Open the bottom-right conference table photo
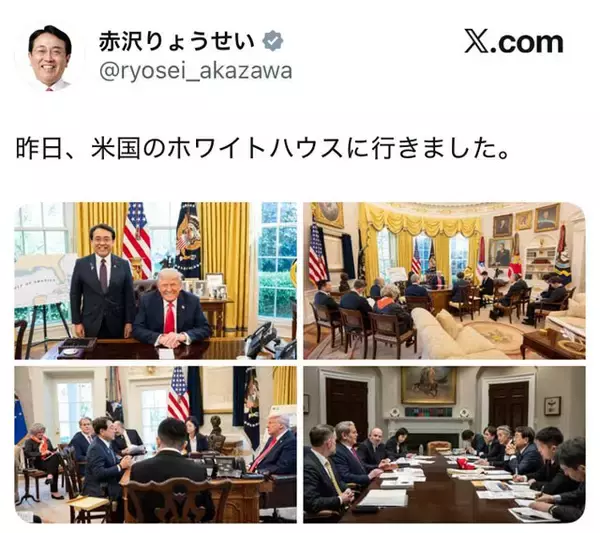Screen dimensions: 600x533 pos(444,445)
